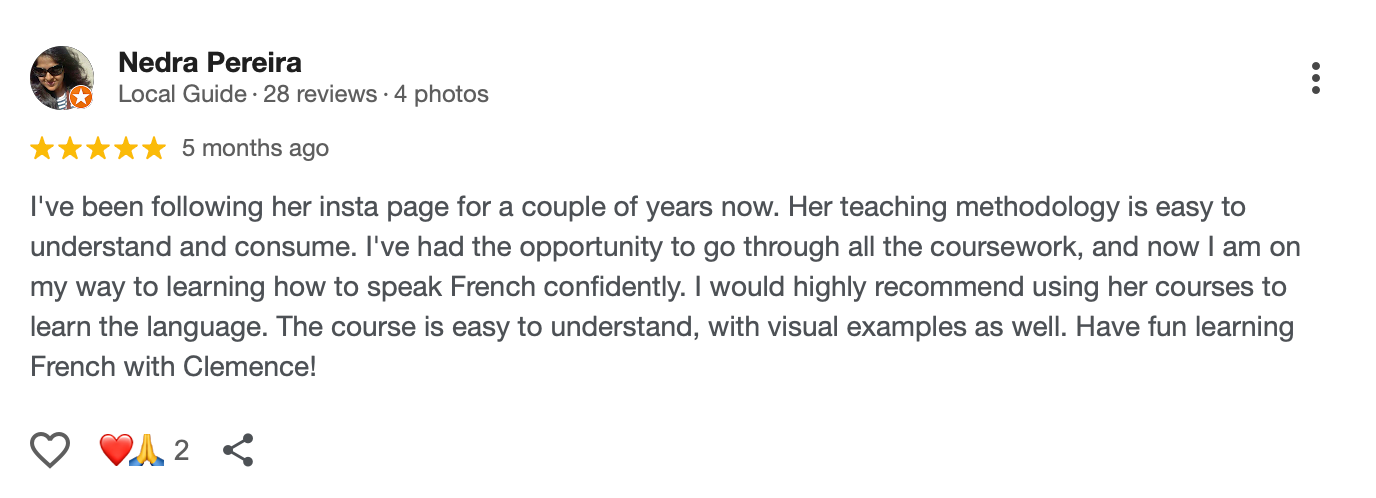This screenshot has height=498, width=1376.
Task: Click the "Local Guide" label text
Action: (x=182, y=95)
